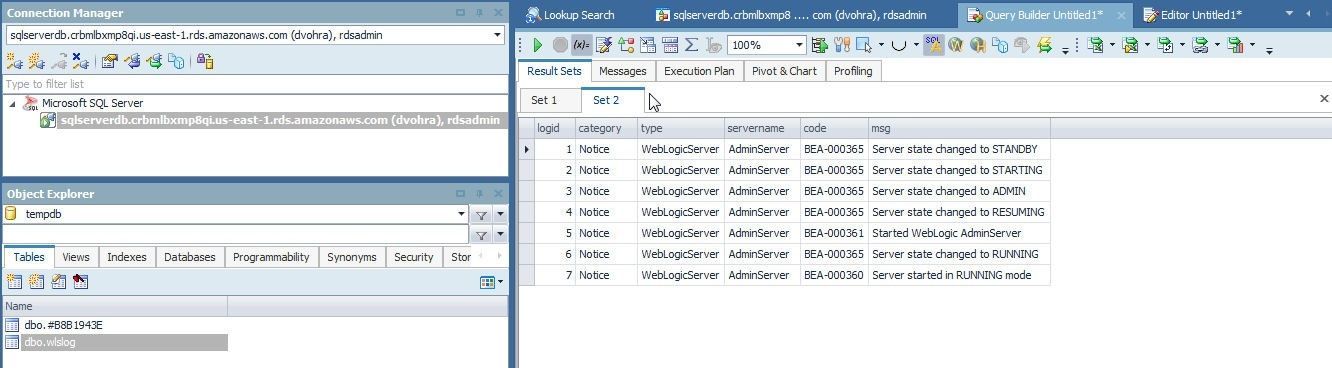Image resolution: width=1332 pixels, height=368 pixels.
Task: Open the Pivot & Chart tab
Action: pyautogui.click(x=785, y=71)
